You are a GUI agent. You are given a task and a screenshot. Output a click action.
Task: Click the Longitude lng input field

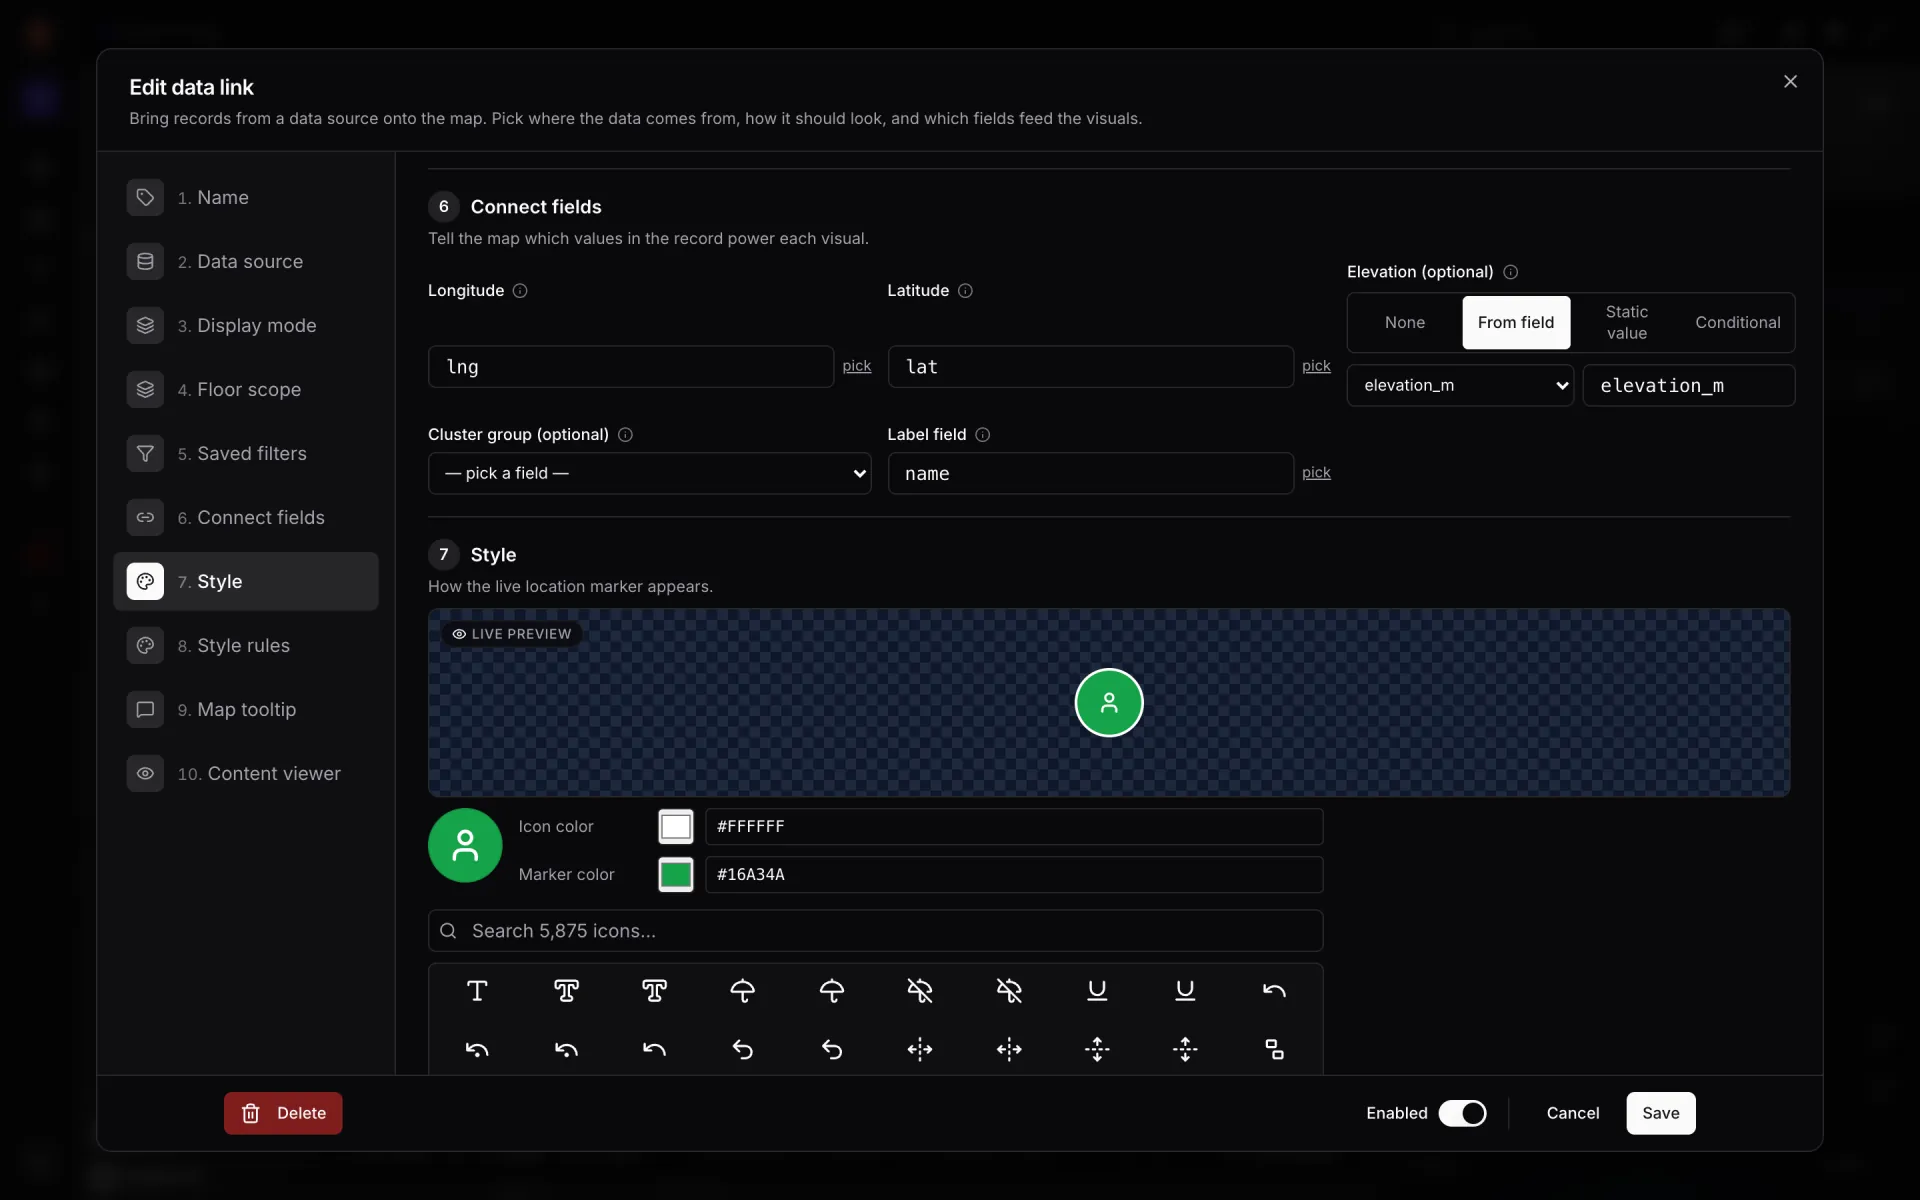(x=631, y=367)
